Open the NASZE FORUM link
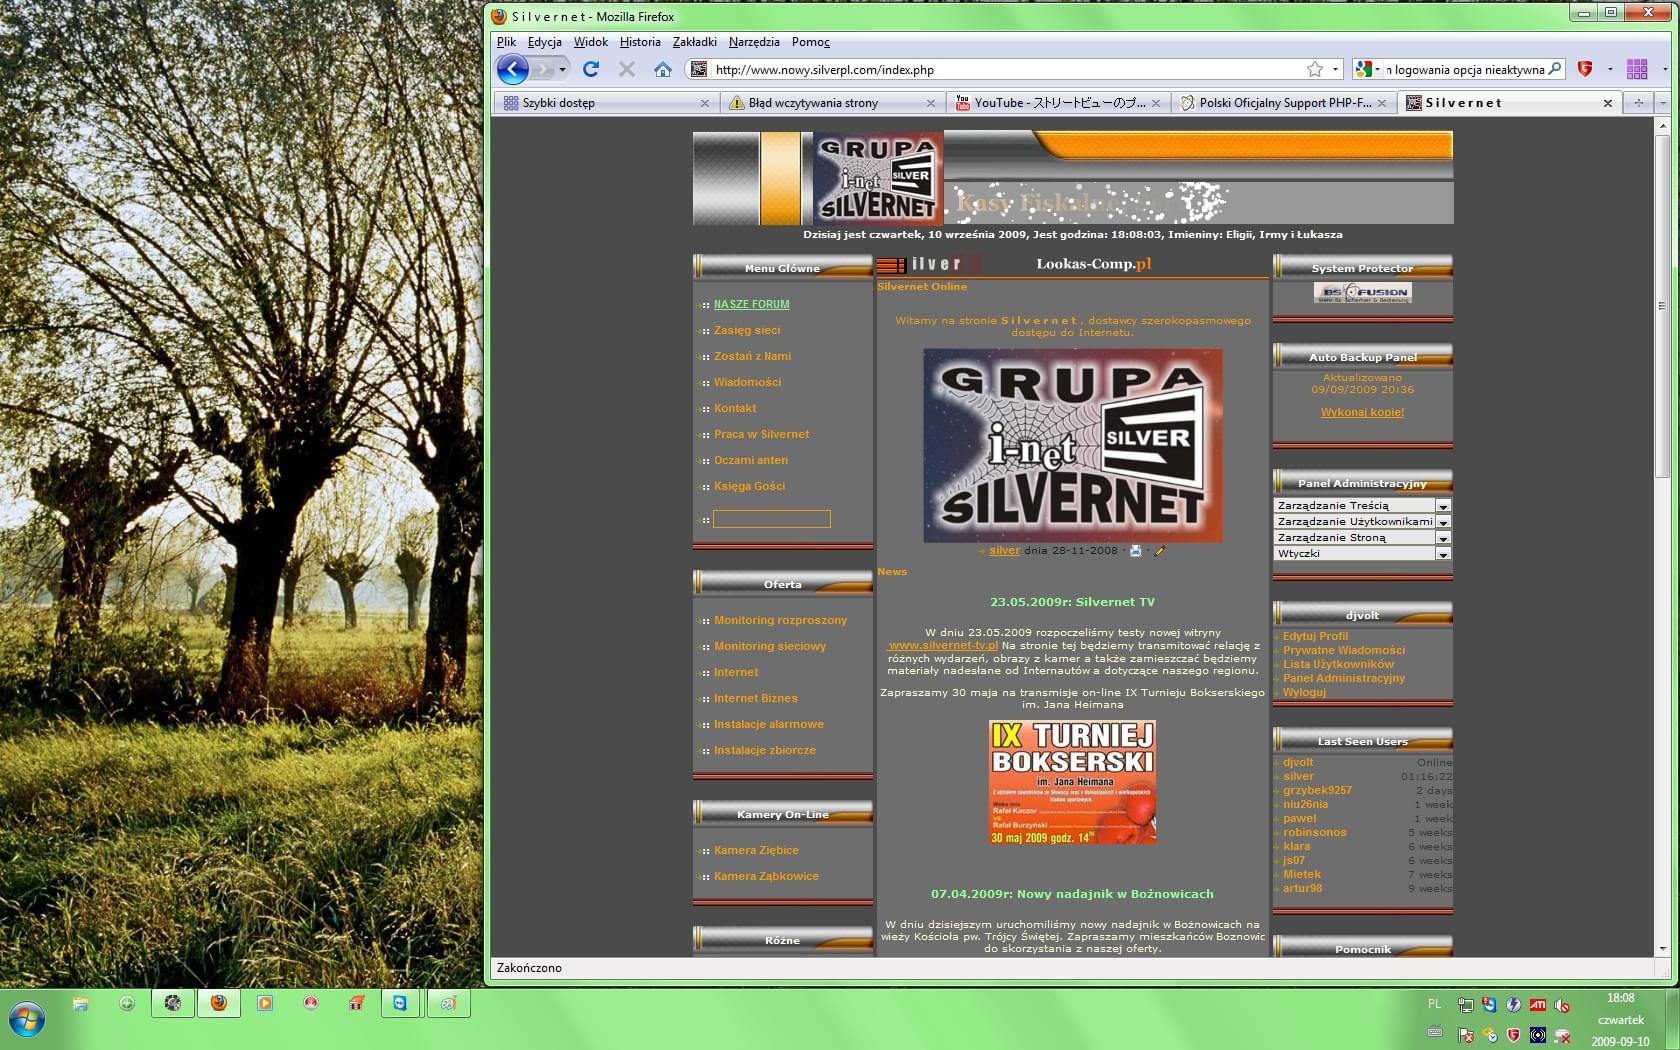This screenshot has height=1050, width=1680. click(x=751, y=304)
